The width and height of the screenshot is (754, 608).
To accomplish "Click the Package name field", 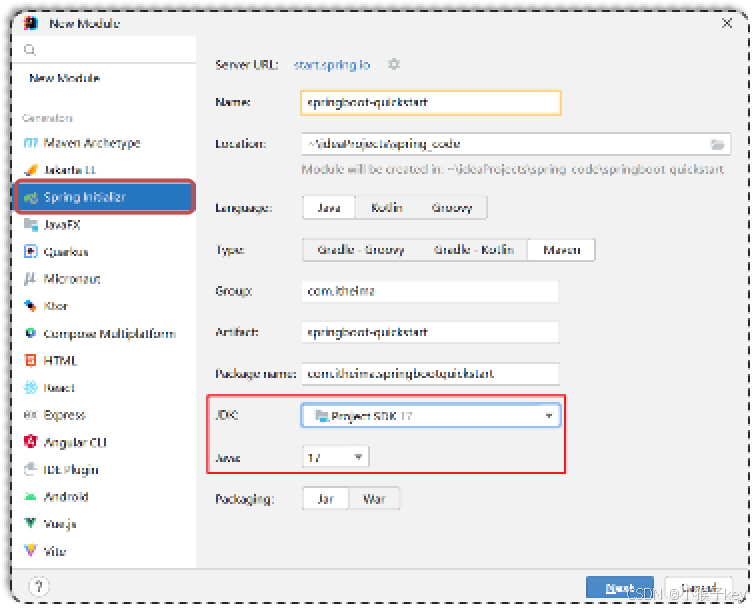I will (430, 374).
